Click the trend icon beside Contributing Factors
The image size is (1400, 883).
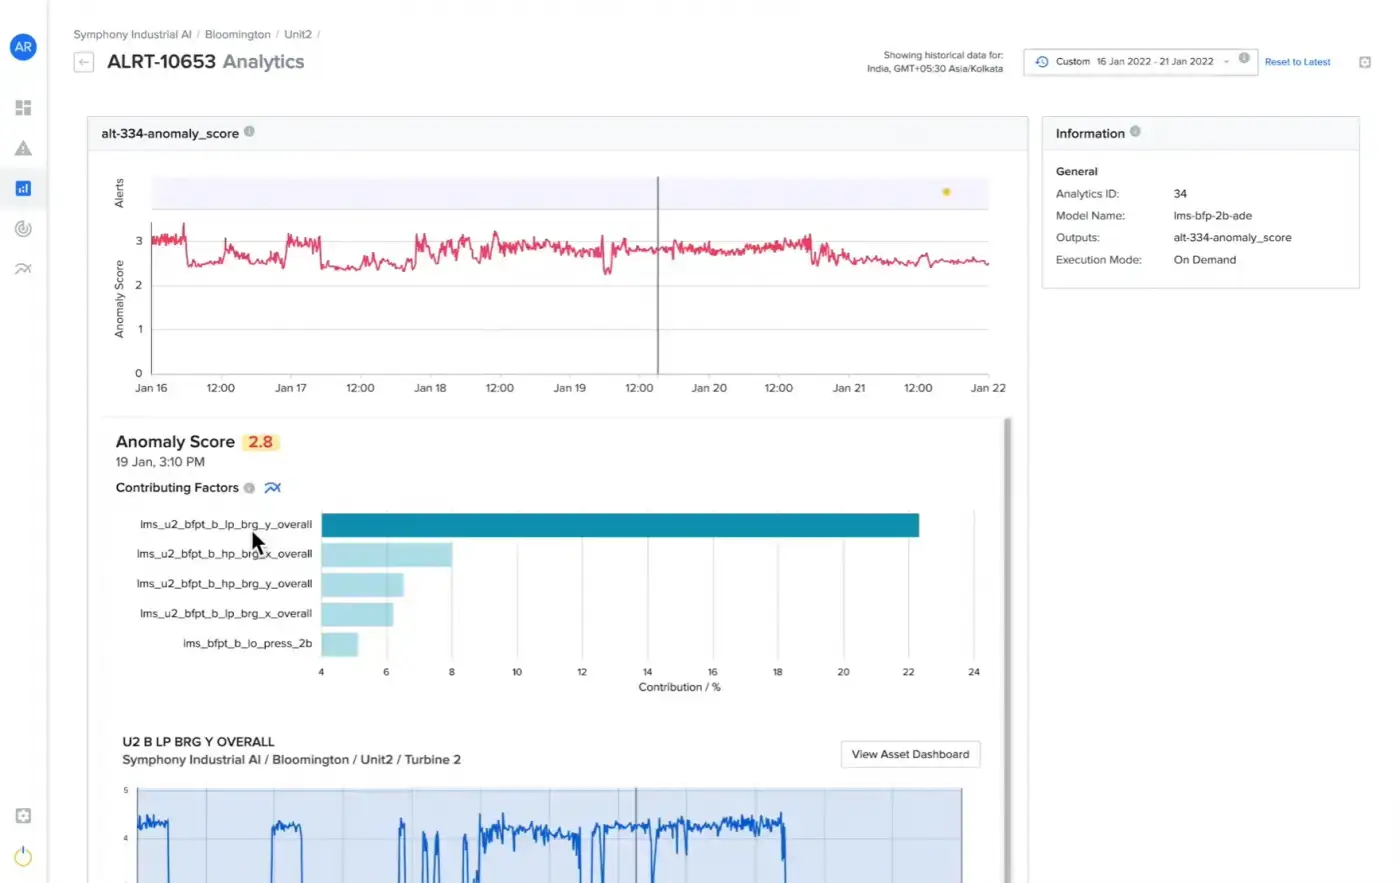coord(272,488)
